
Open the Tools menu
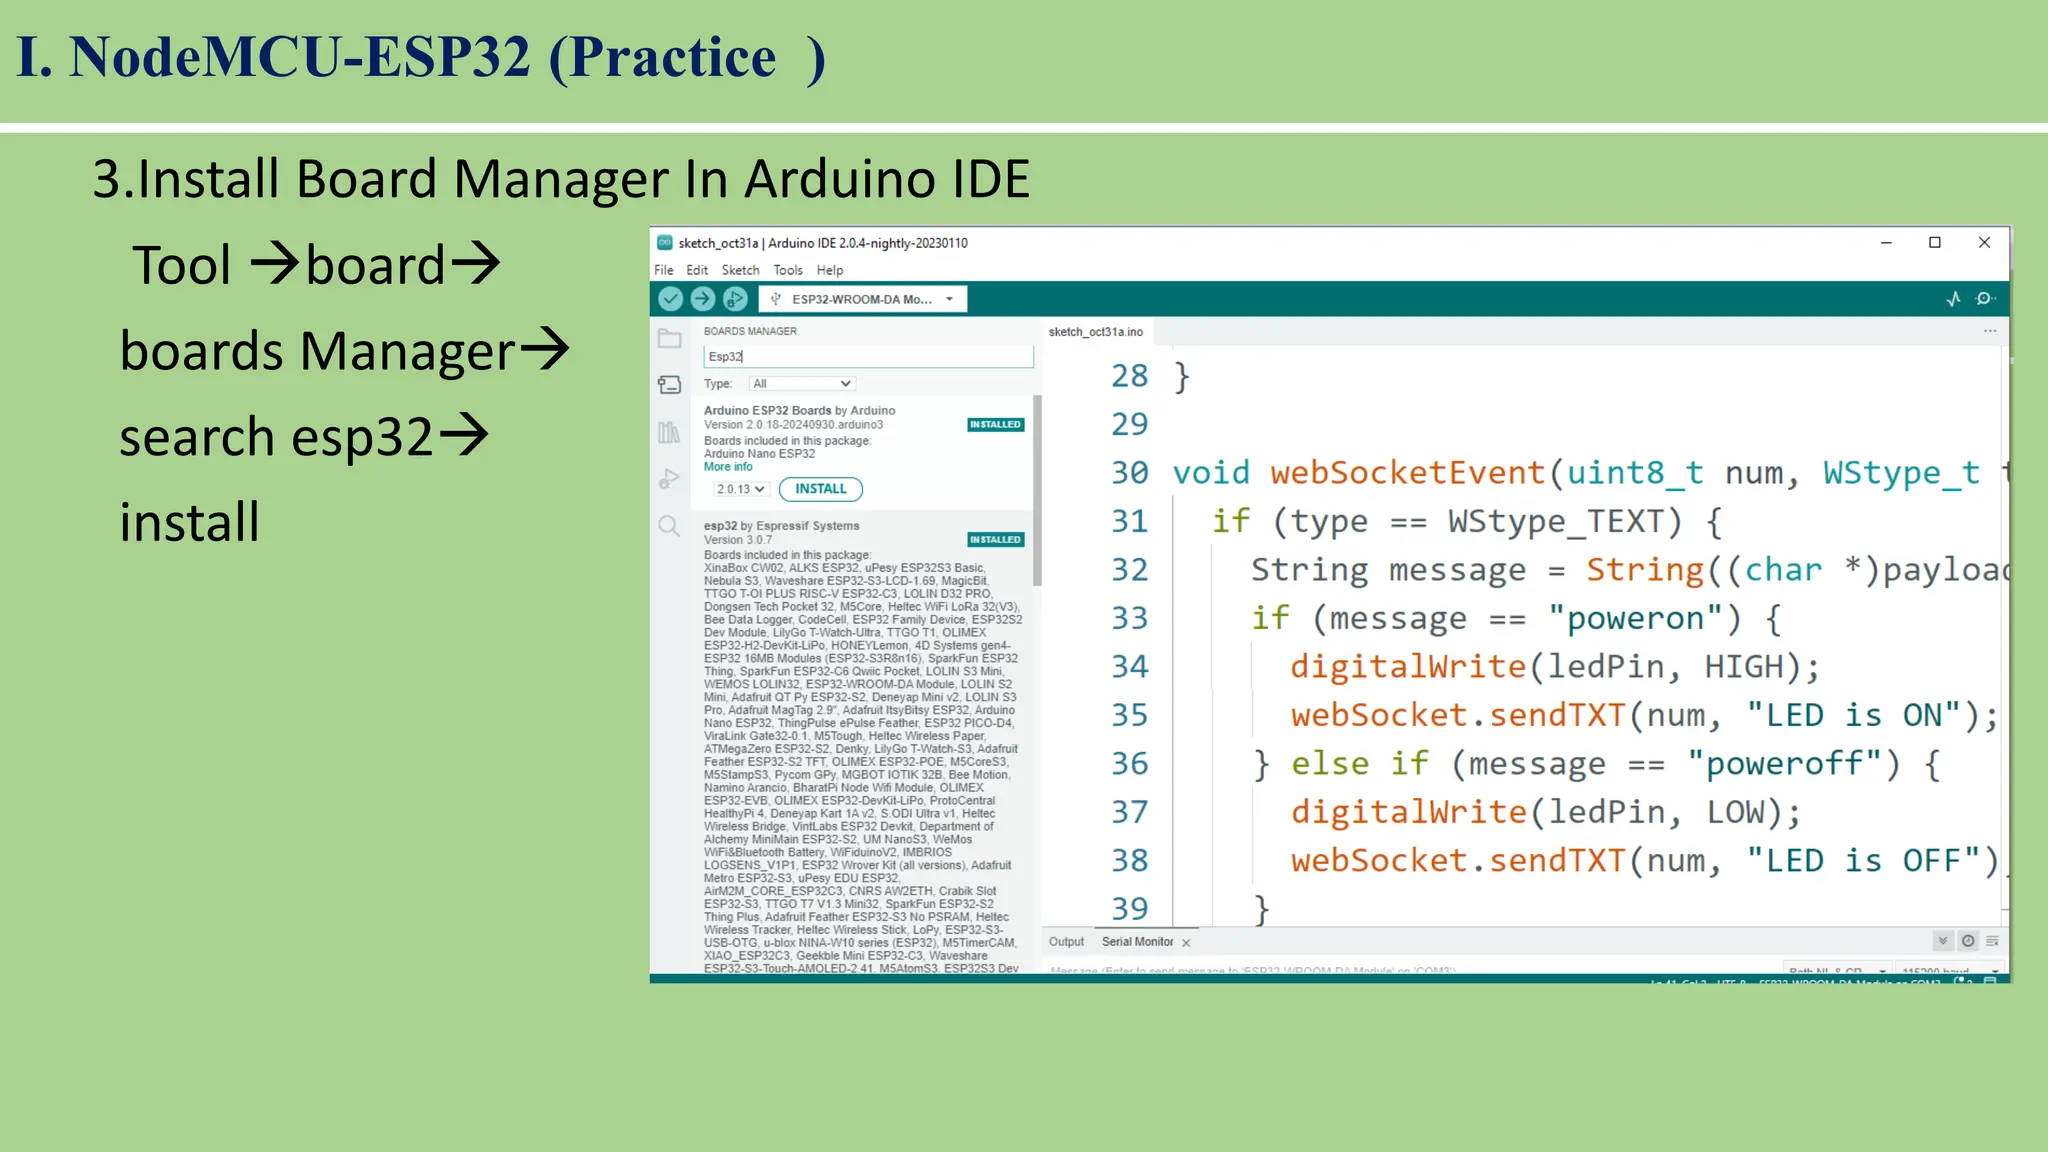point(788,270)
